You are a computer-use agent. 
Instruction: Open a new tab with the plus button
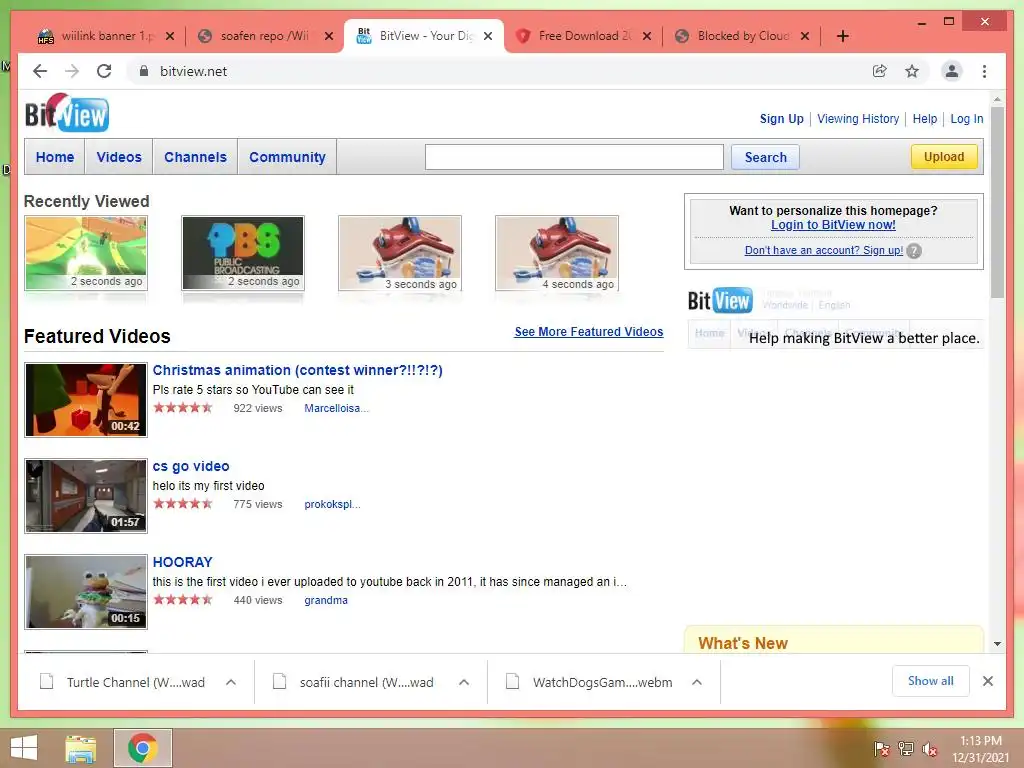click(843, 36)
